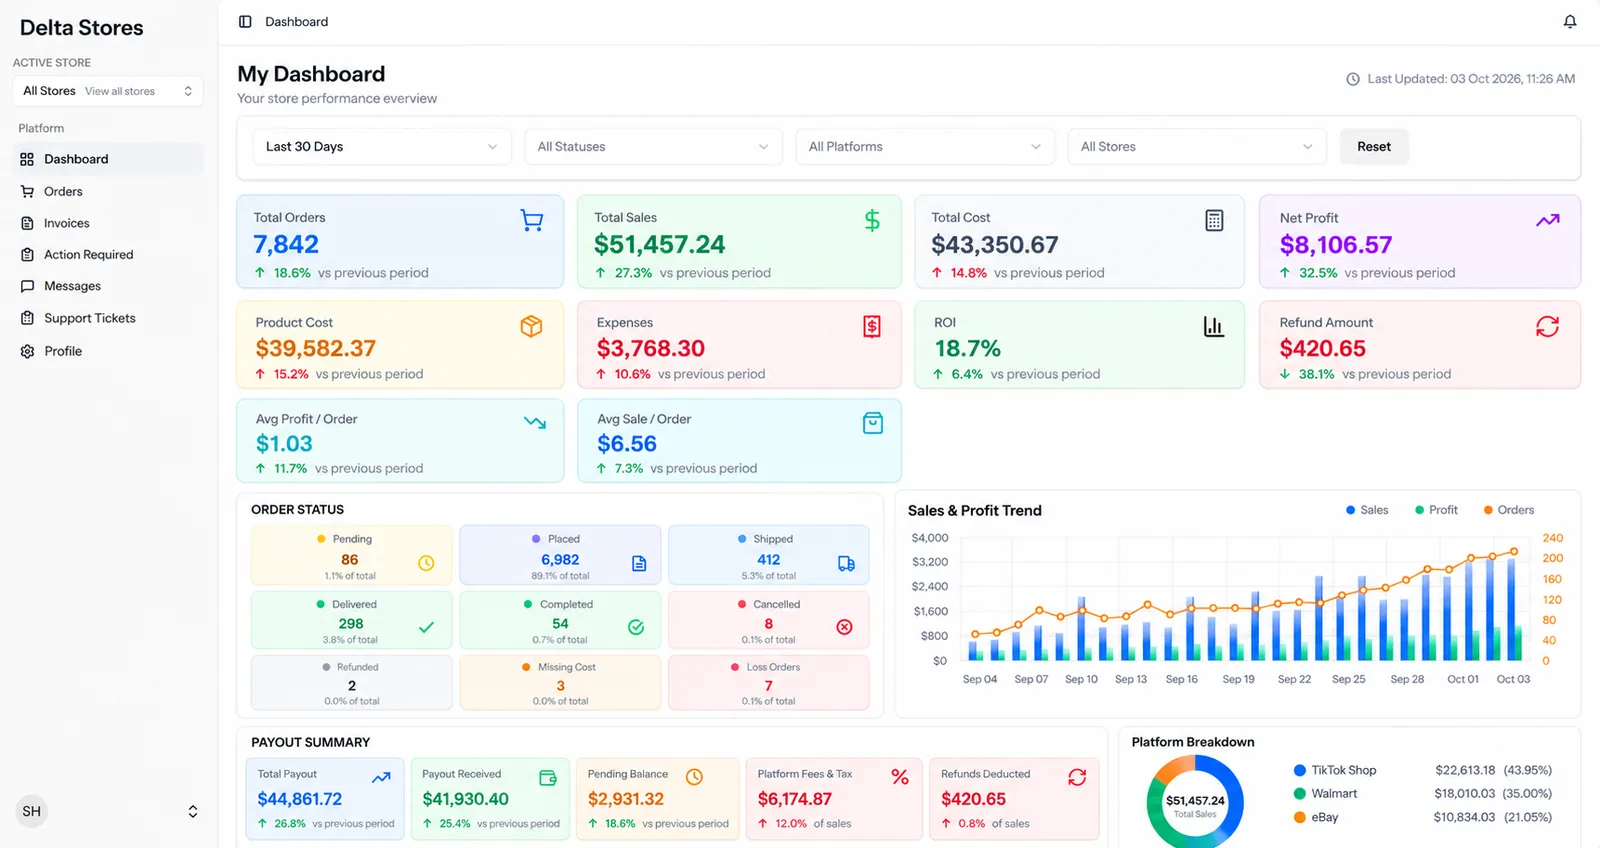1600x848 pixels.
Task: Click the Reset filters button
Action: [1374, 147]
